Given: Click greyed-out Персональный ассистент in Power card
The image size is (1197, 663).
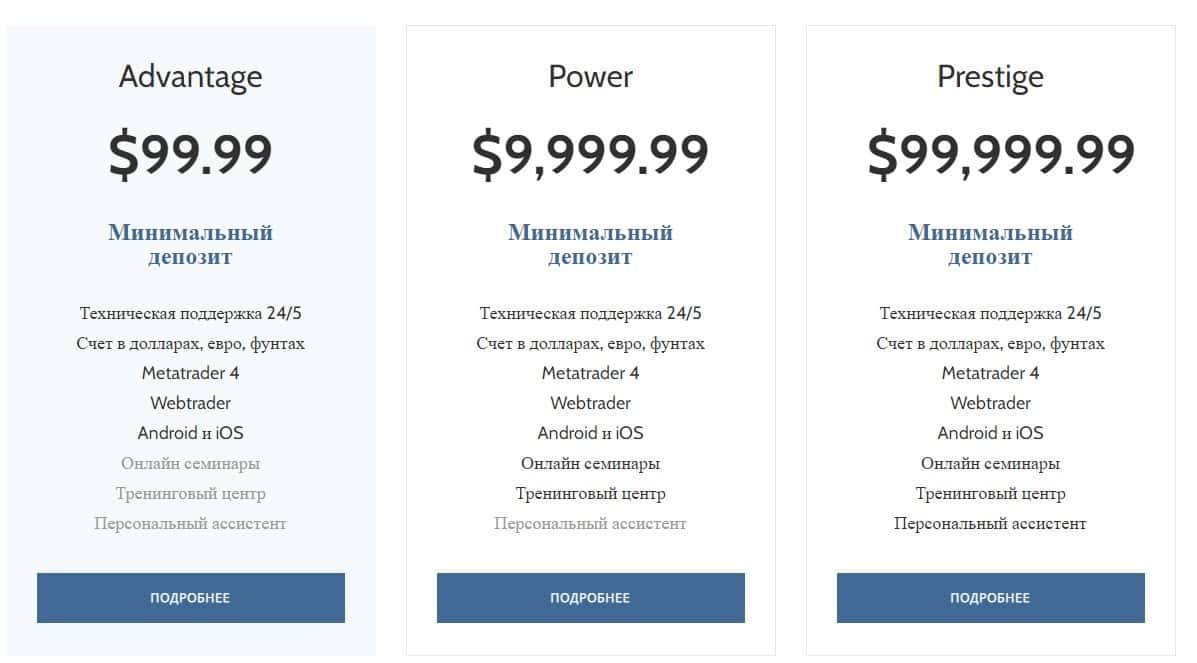Looking at the screenshot, I should click(590, 523).
